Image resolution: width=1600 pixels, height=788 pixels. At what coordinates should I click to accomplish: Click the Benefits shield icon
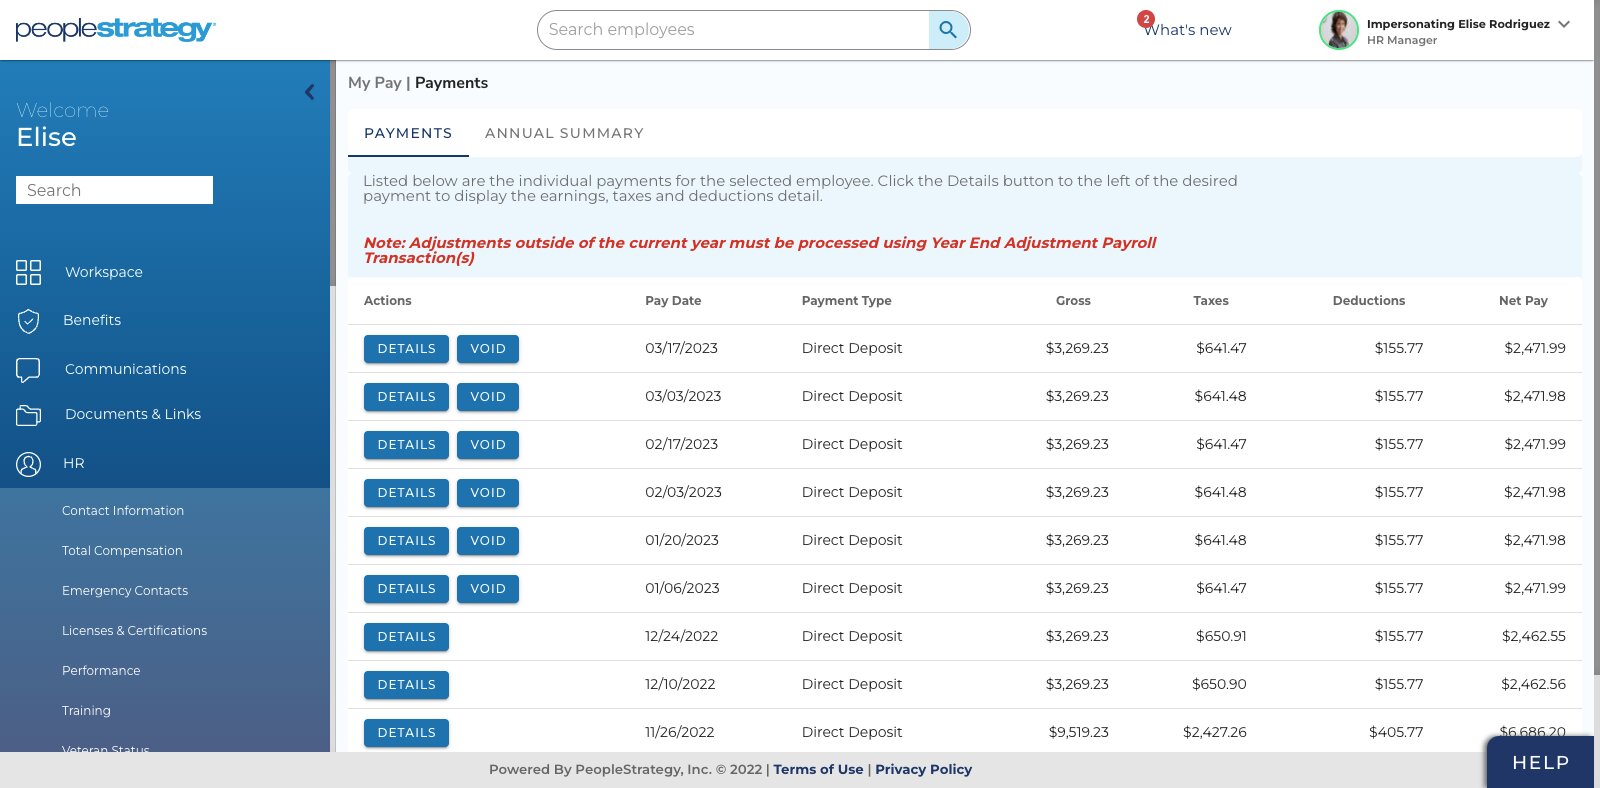(x=29, y=321)
